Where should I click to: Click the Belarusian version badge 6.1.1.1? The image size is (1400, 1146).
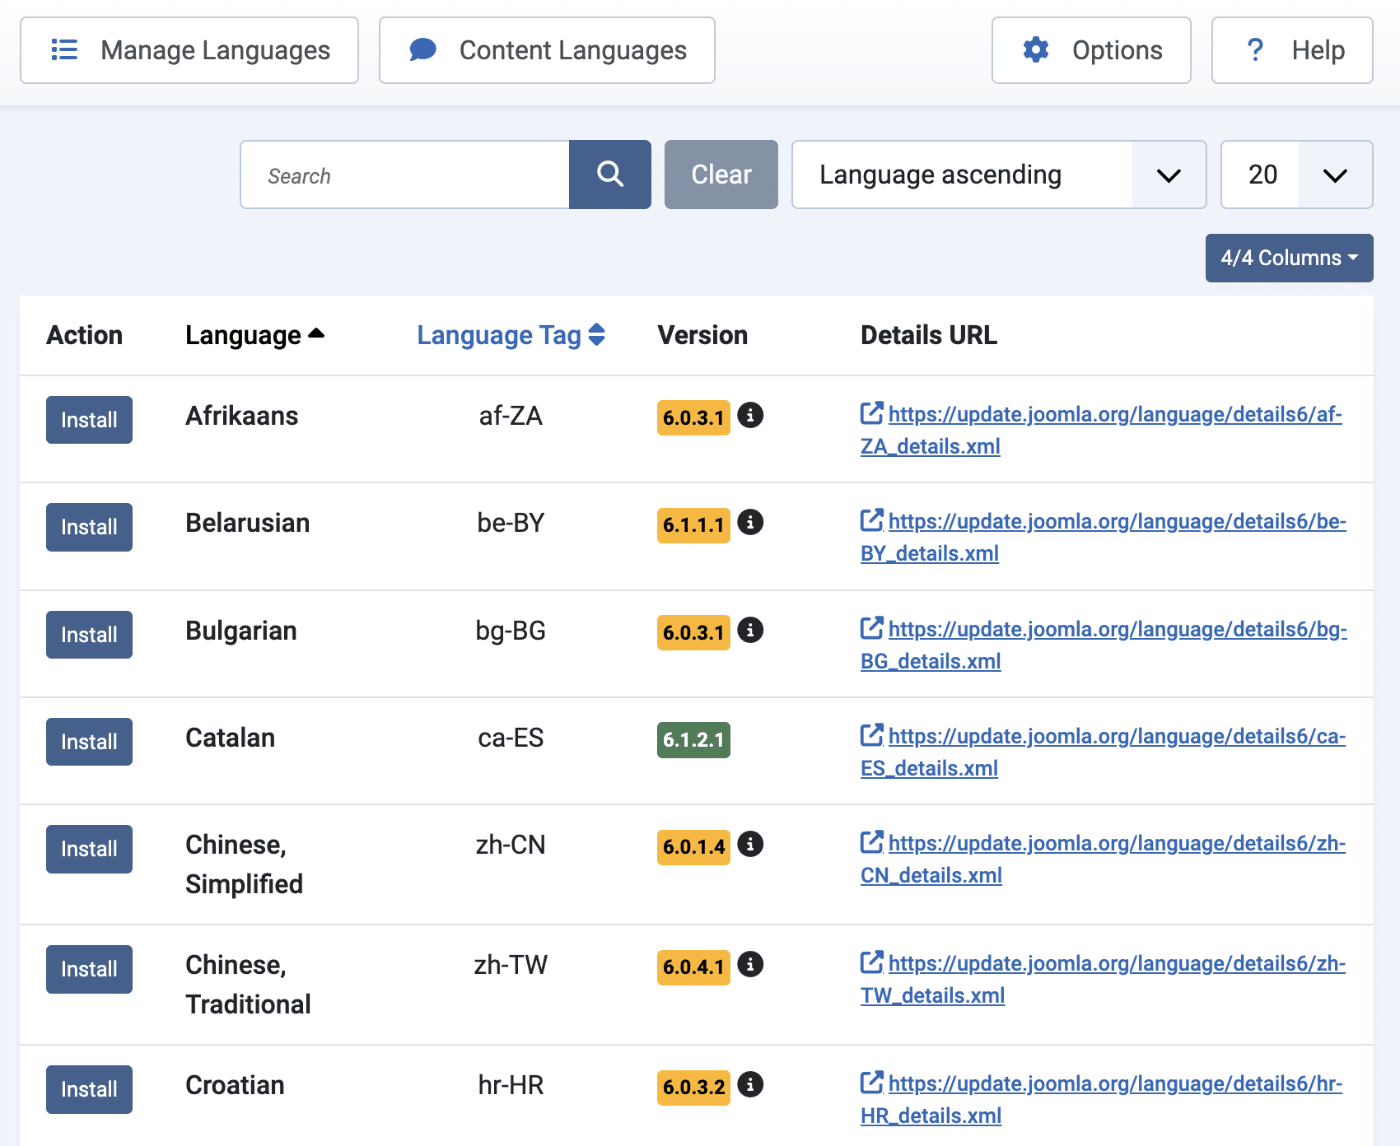click(694, 525)
